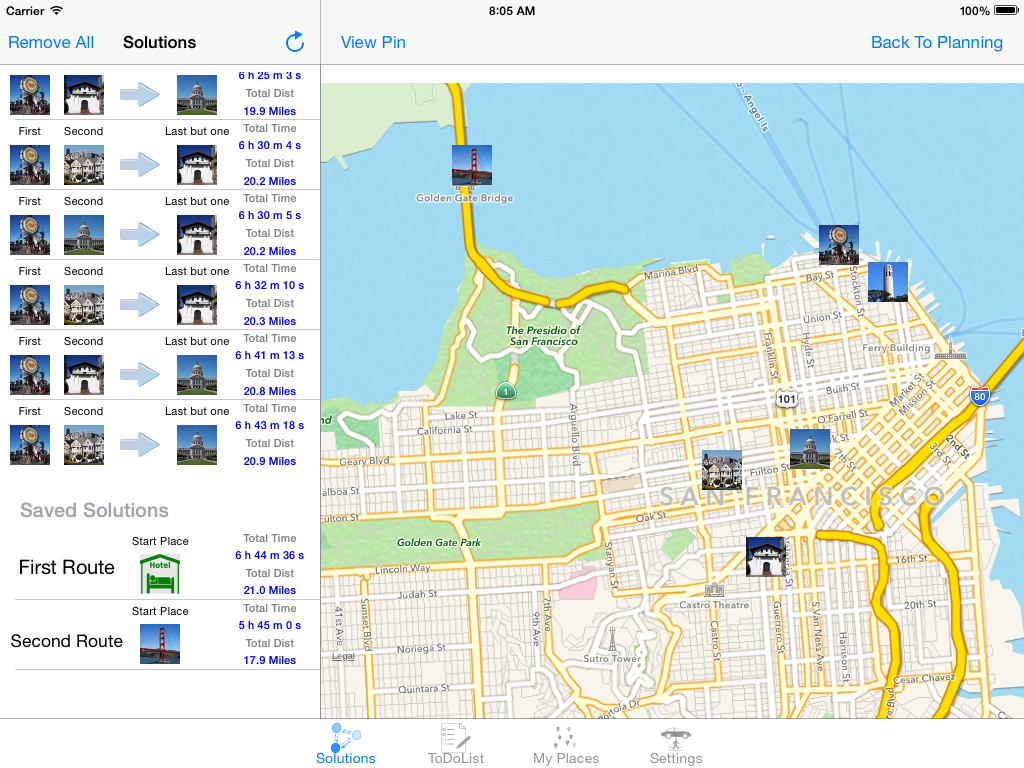Select the Painted Ladies houses pin on map

click(722, 470)
